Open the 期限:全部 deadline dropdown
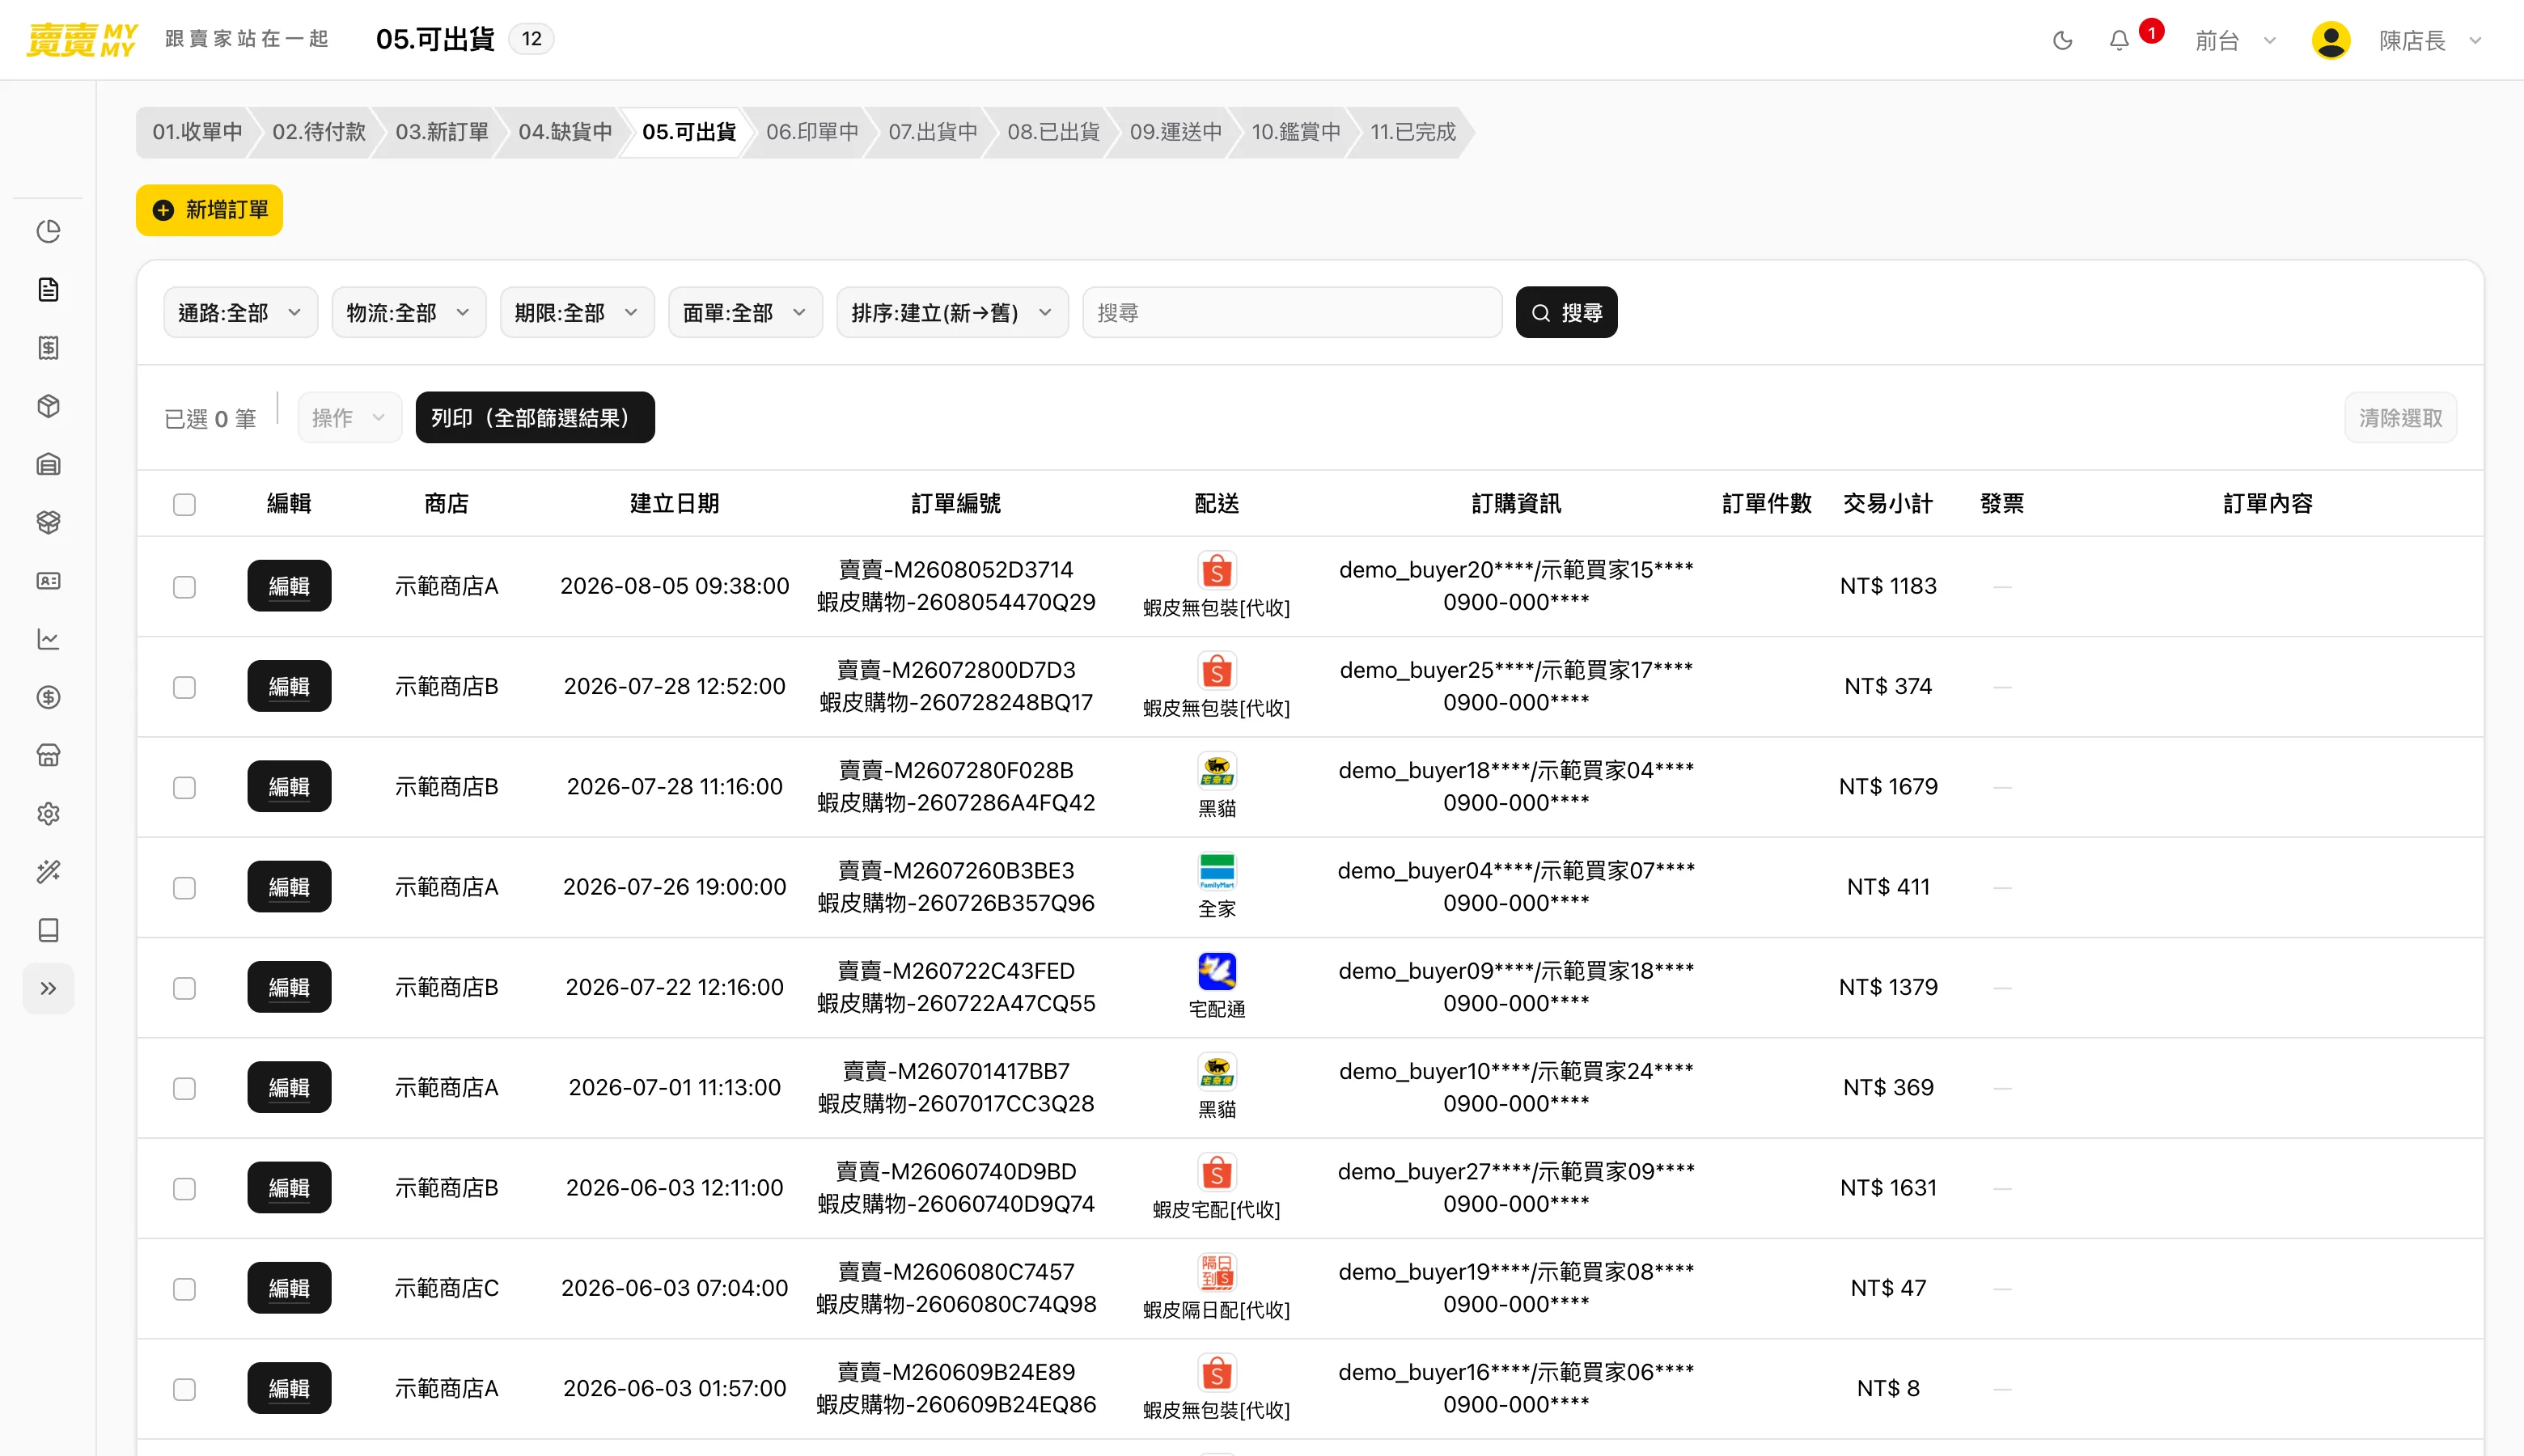The image size is (2524, 1456). (x=577, y=313)
